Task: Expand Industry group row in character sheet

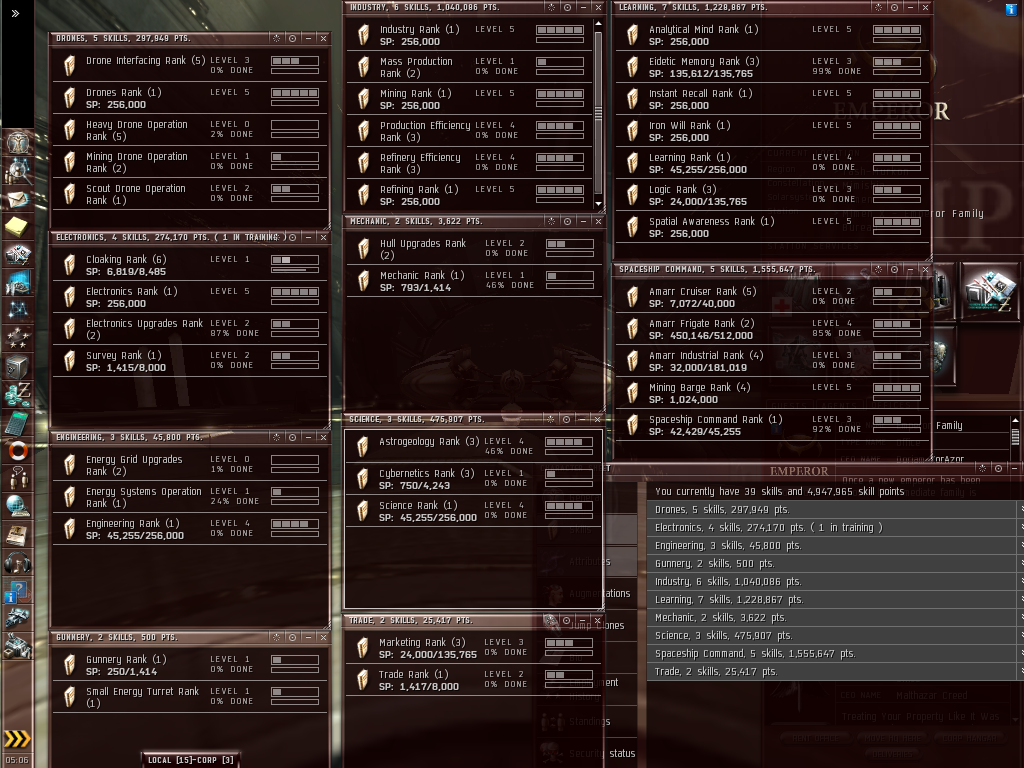Action: 835,581
